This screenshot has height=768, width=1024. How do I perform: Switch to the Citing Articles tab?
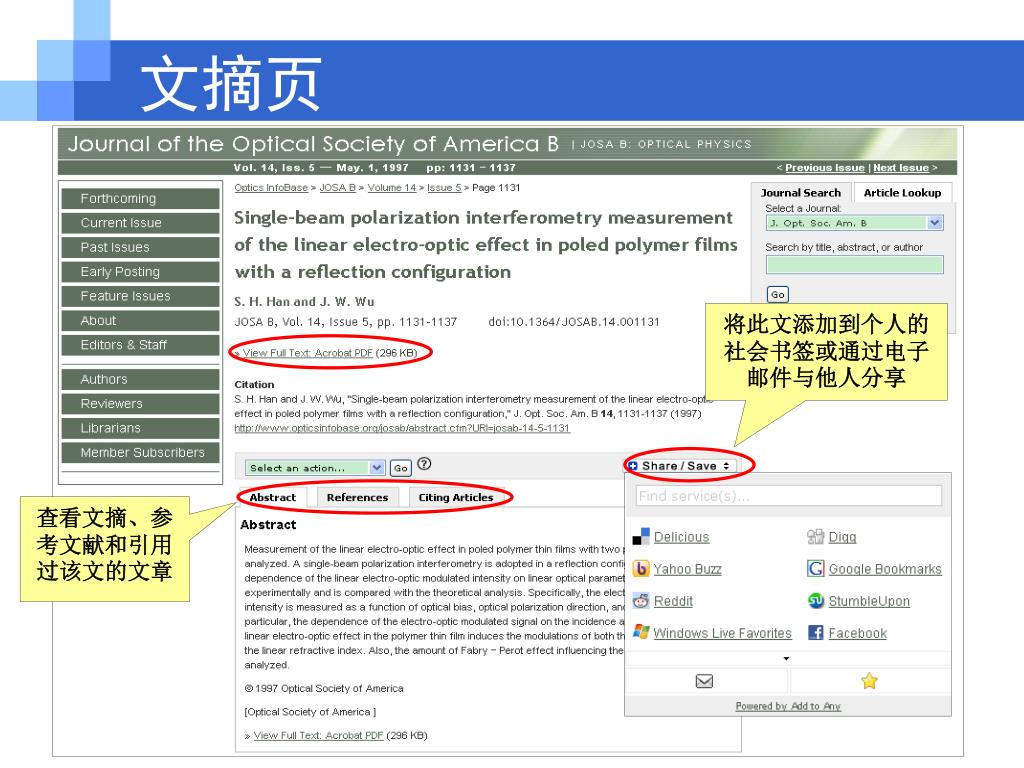coord(456,498)
